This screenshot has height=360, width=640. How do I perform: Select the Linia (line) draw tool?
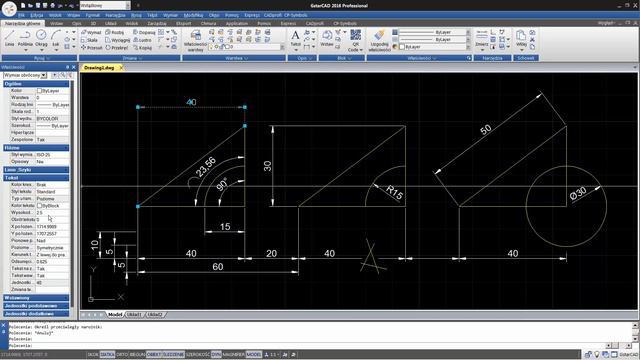(9, 38)
